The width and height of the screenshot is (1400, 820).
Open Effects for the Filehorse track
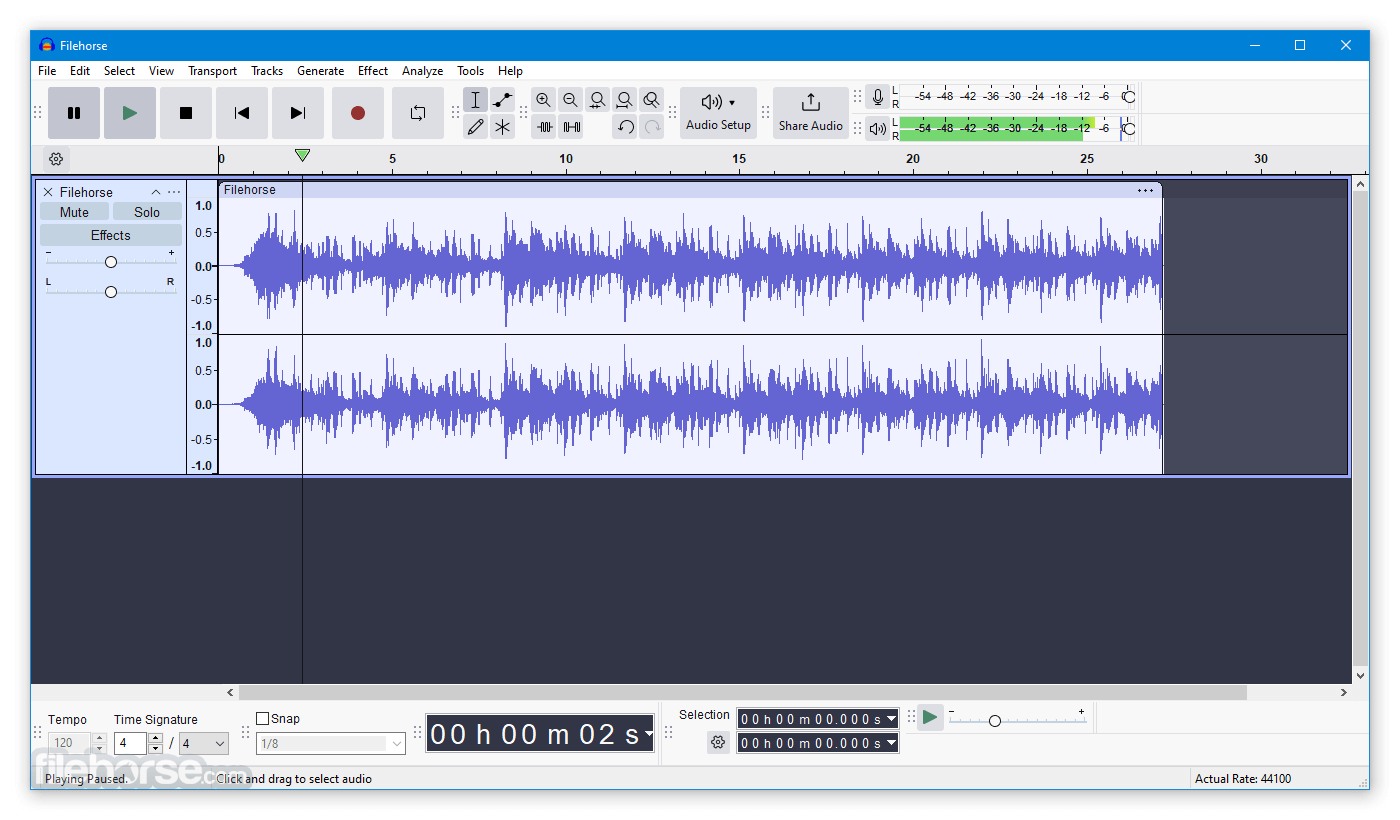111,235
